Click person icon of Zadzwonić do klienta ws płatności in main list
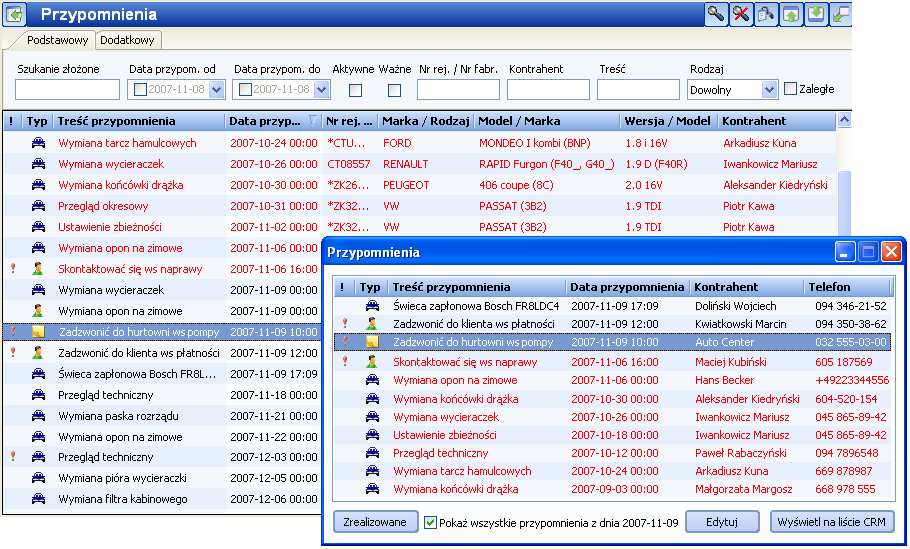This screenshot has width=910, height=549. [x=38, y=353]
